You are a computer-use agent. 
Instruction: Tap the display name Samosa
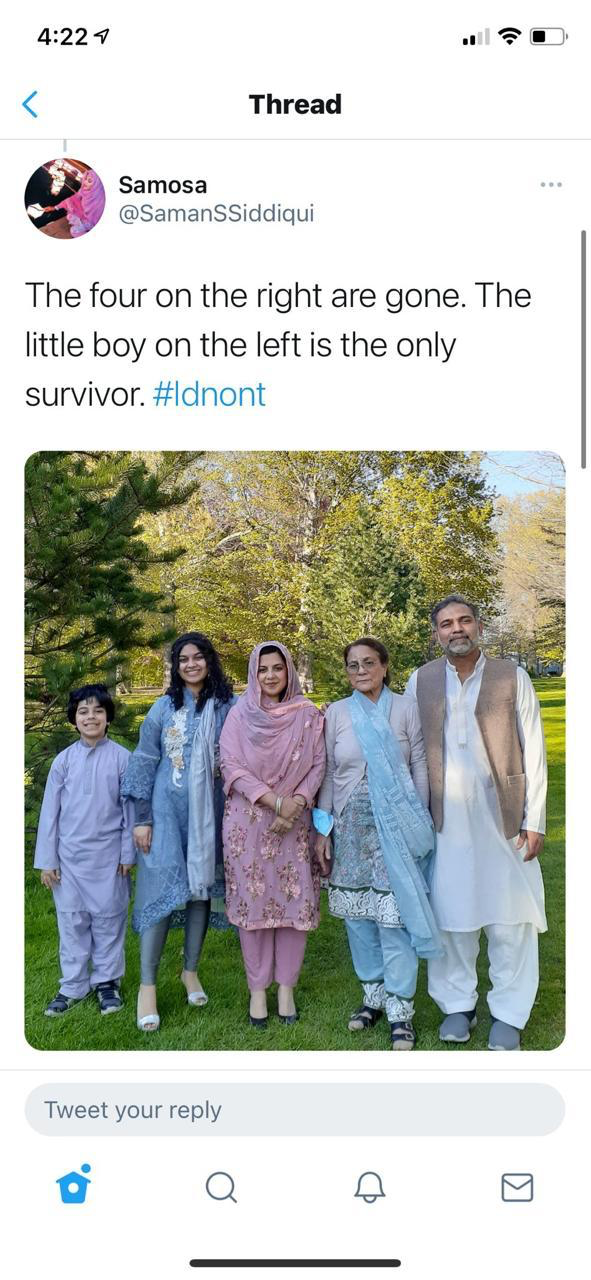pos(163,185)
